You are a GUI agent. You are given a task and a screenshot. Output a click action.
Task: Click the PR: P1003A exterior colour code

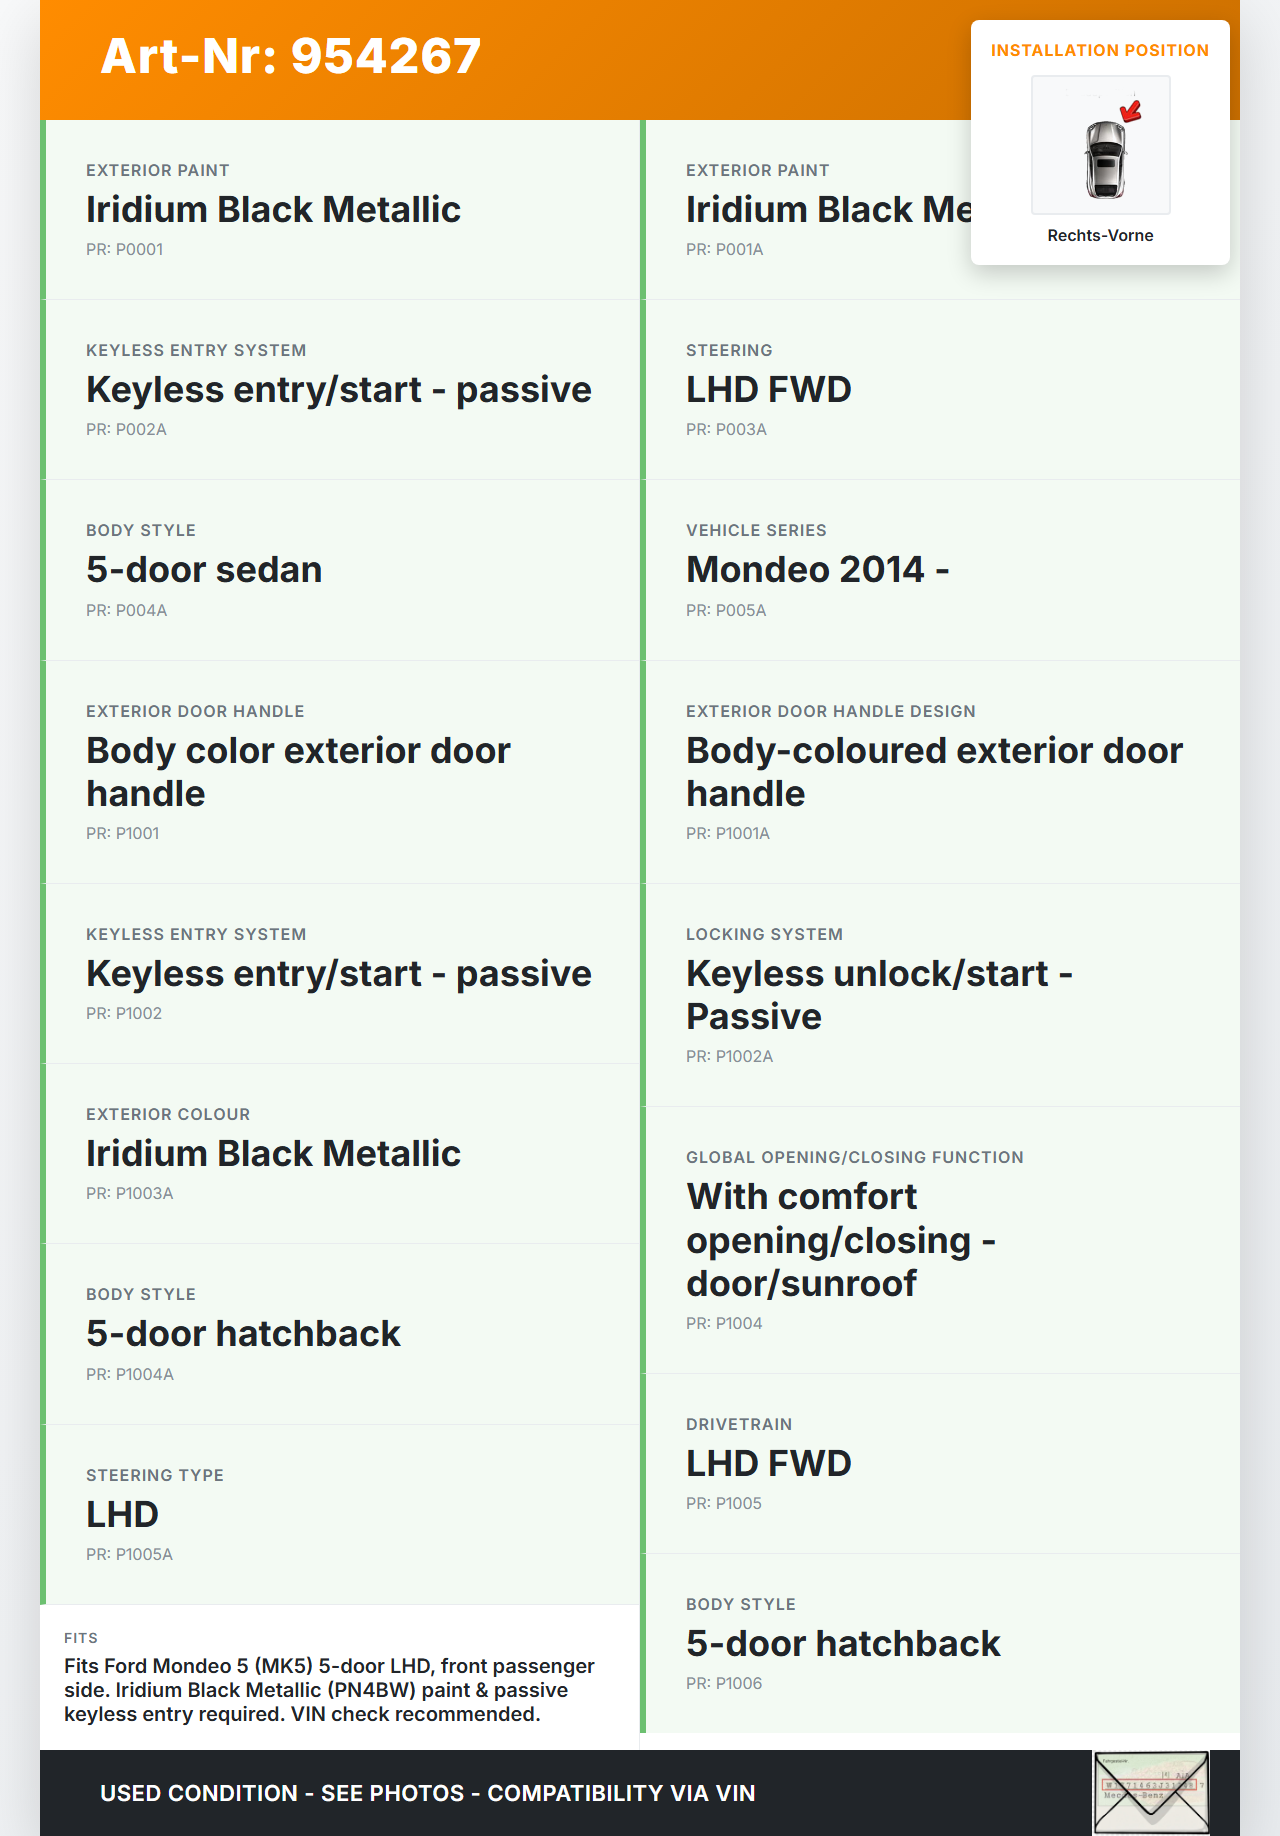point(129,1193)
